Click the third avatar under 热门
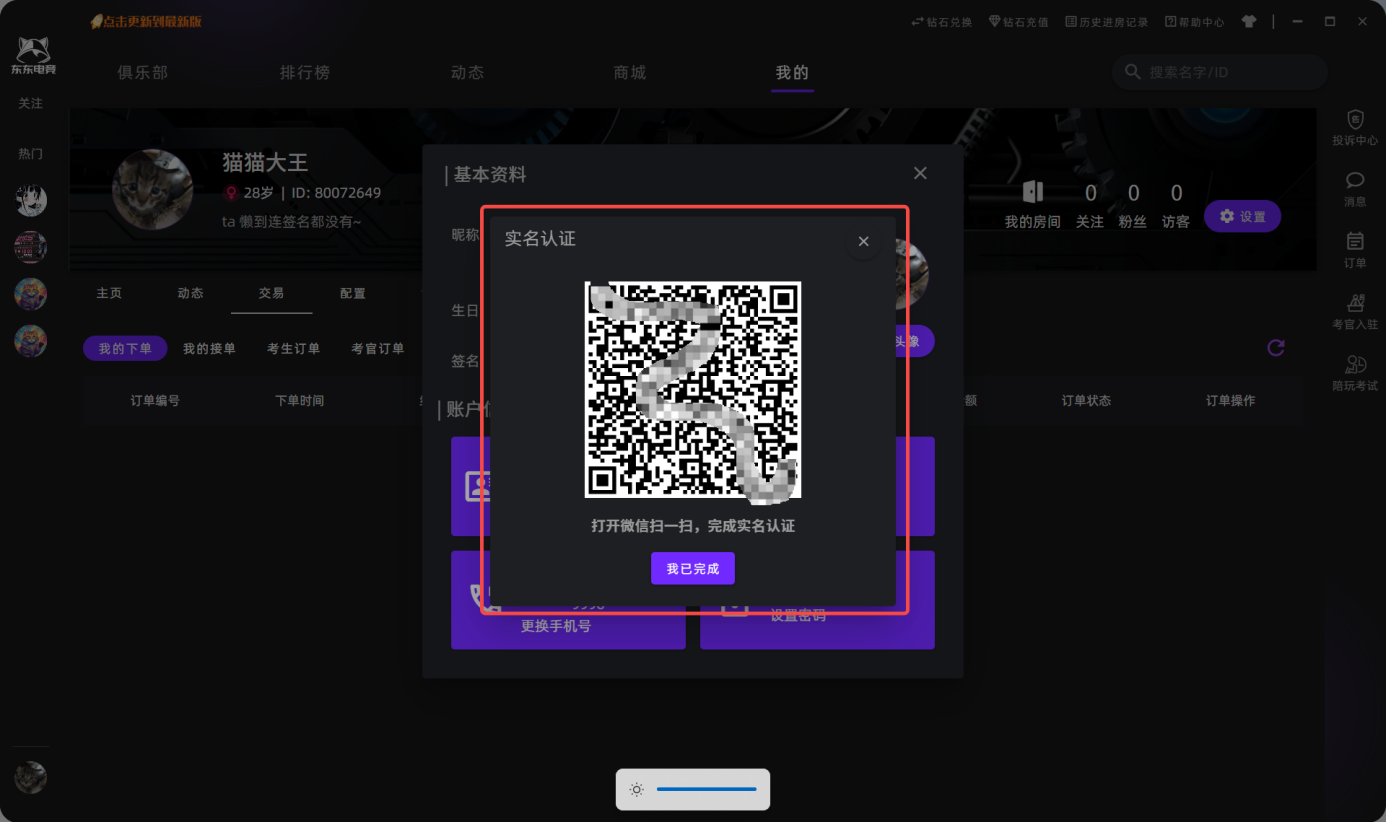 31,294
